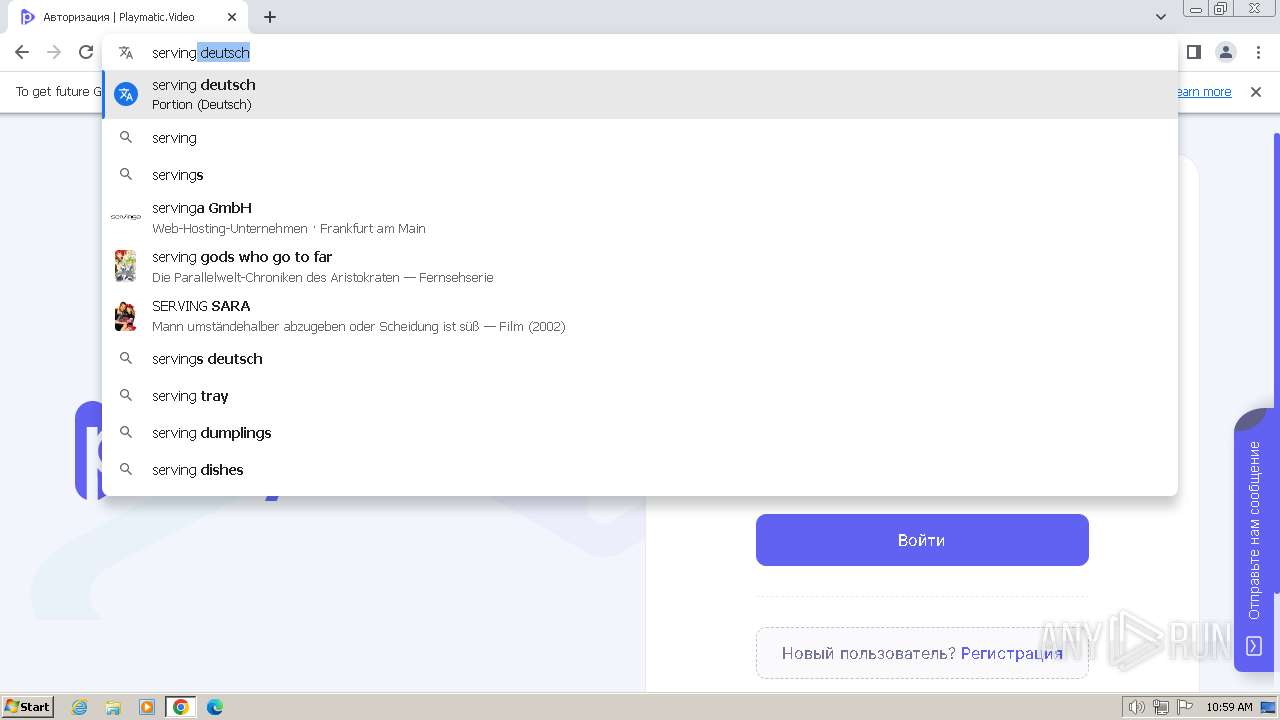Open the 'Learn more' link
Screen dimensions: 1280x720
pyautogui.click(x=1203, y=92)
